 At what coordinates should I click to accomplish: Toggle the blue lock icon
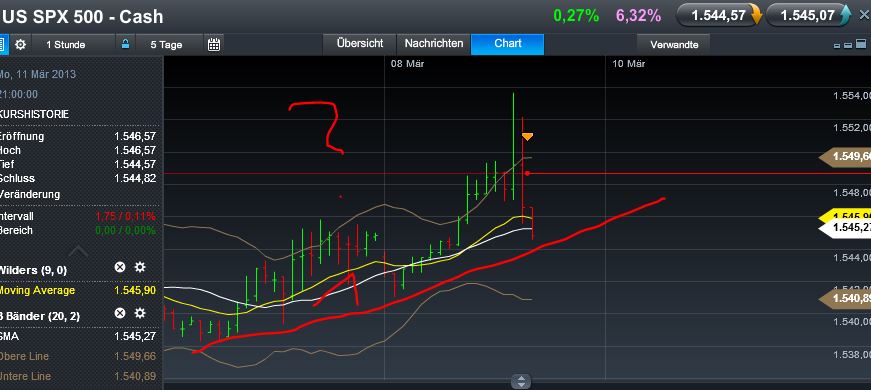click(x=126, y=44)
